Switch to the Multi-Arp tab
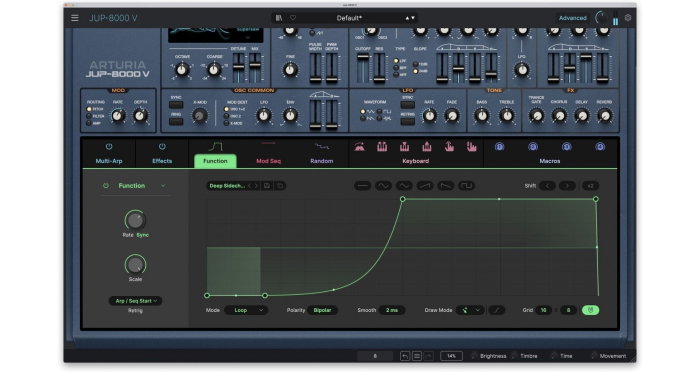 coord(109,161)
